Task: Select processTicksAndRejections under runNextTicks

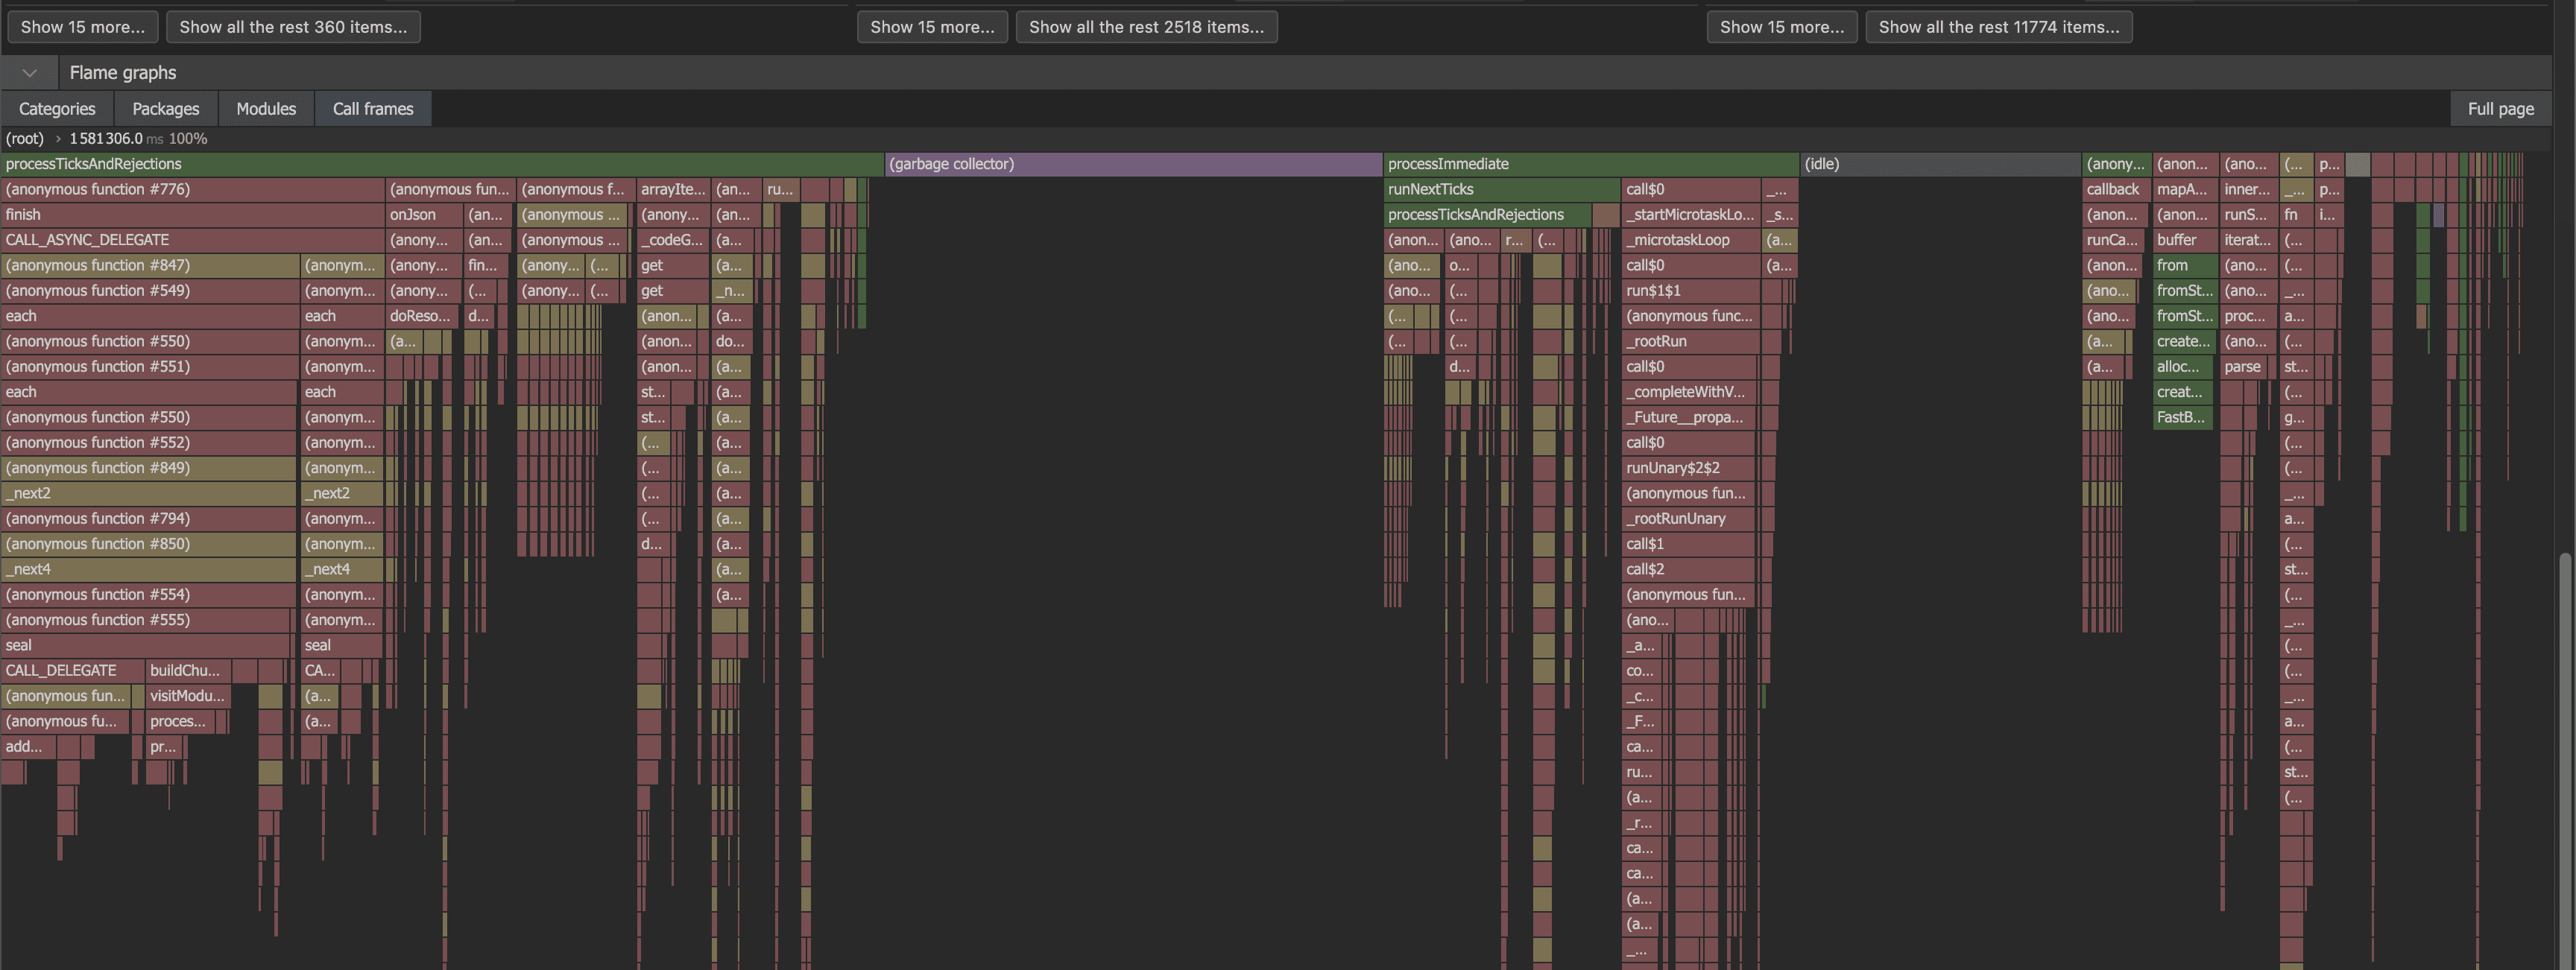Action: [x=1488, y=215]
